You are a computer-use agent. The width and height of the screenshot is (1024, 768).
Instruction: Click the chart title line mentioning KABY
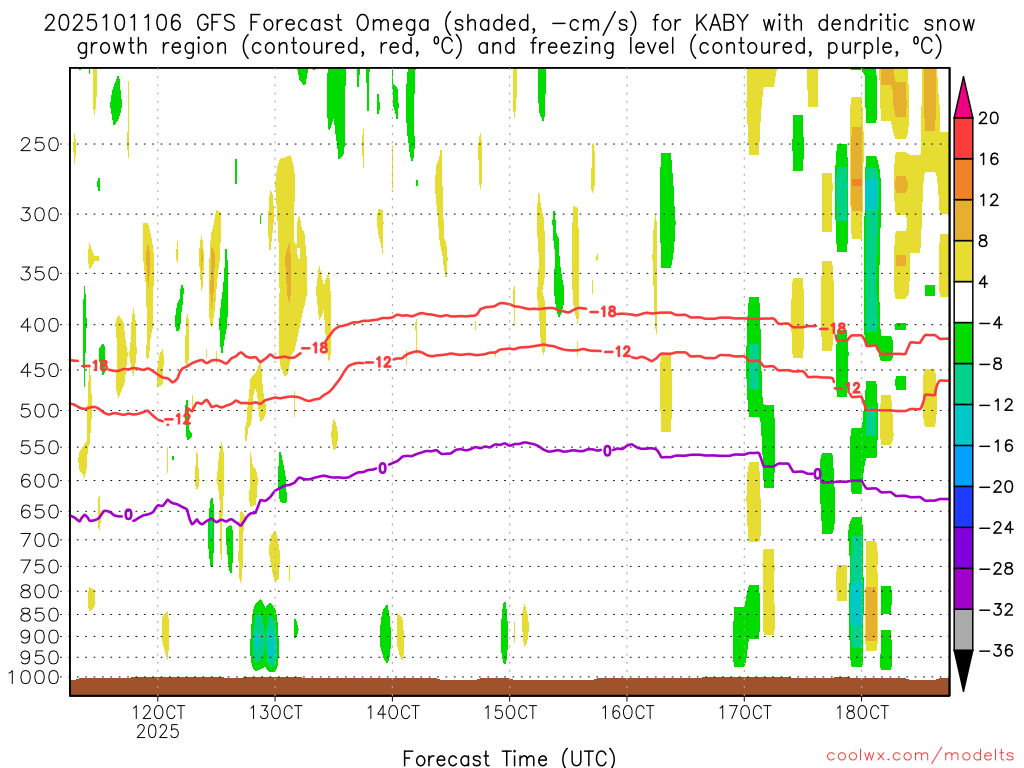coord(509,24)
